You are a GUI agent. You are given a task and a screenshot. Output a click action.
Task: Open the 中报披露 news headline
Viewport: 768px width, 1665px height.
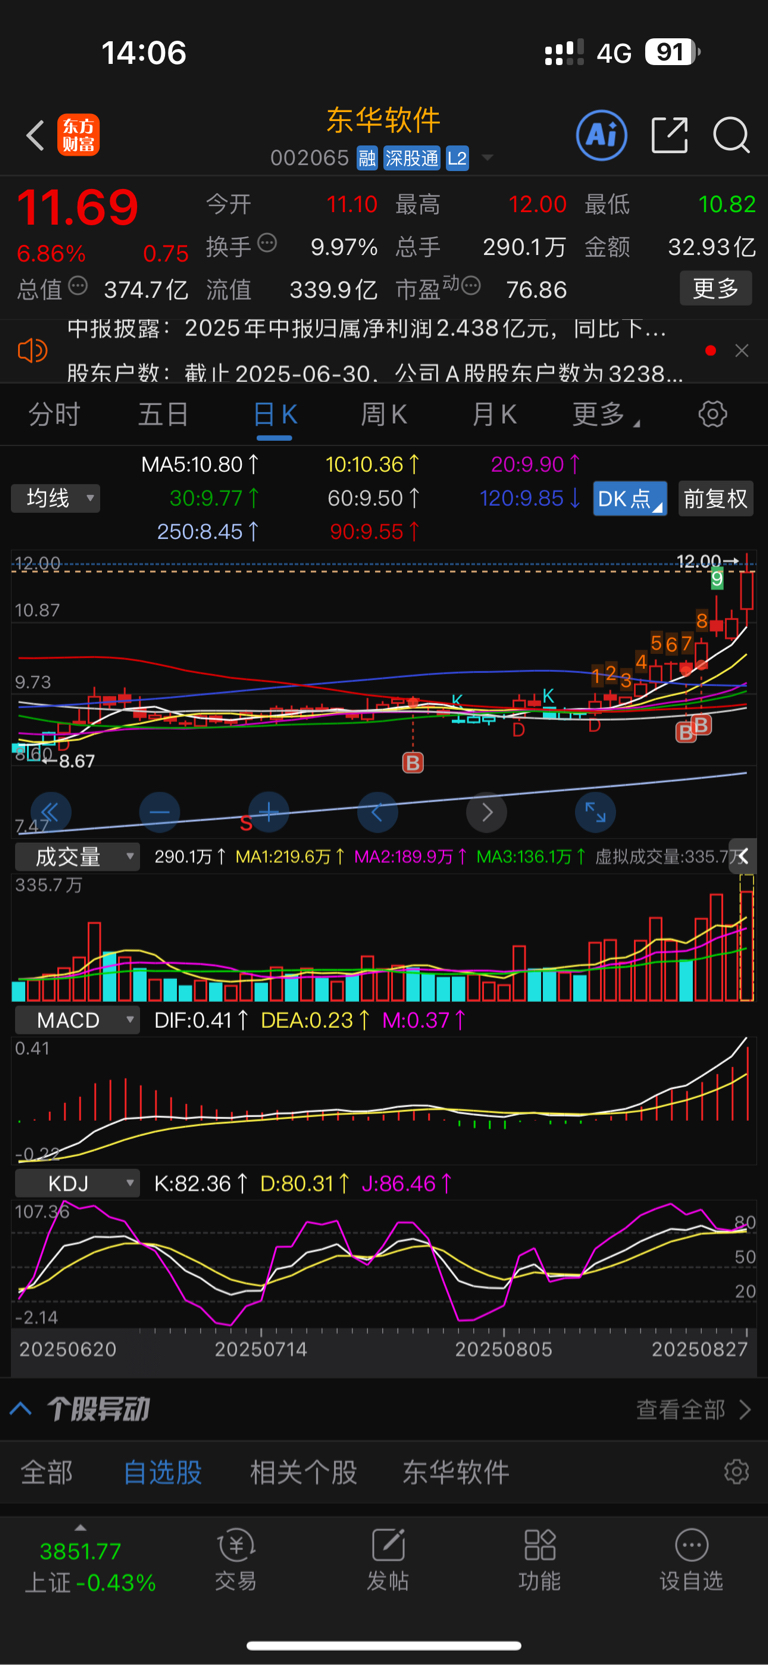(367, 328)
